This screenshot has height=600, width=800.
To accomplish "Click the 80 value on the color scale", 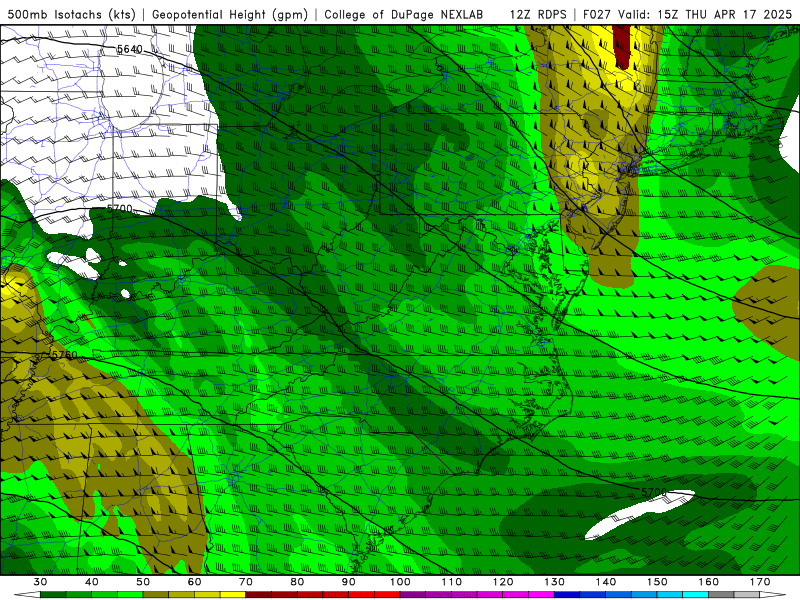I will click(x=297, y=582).
